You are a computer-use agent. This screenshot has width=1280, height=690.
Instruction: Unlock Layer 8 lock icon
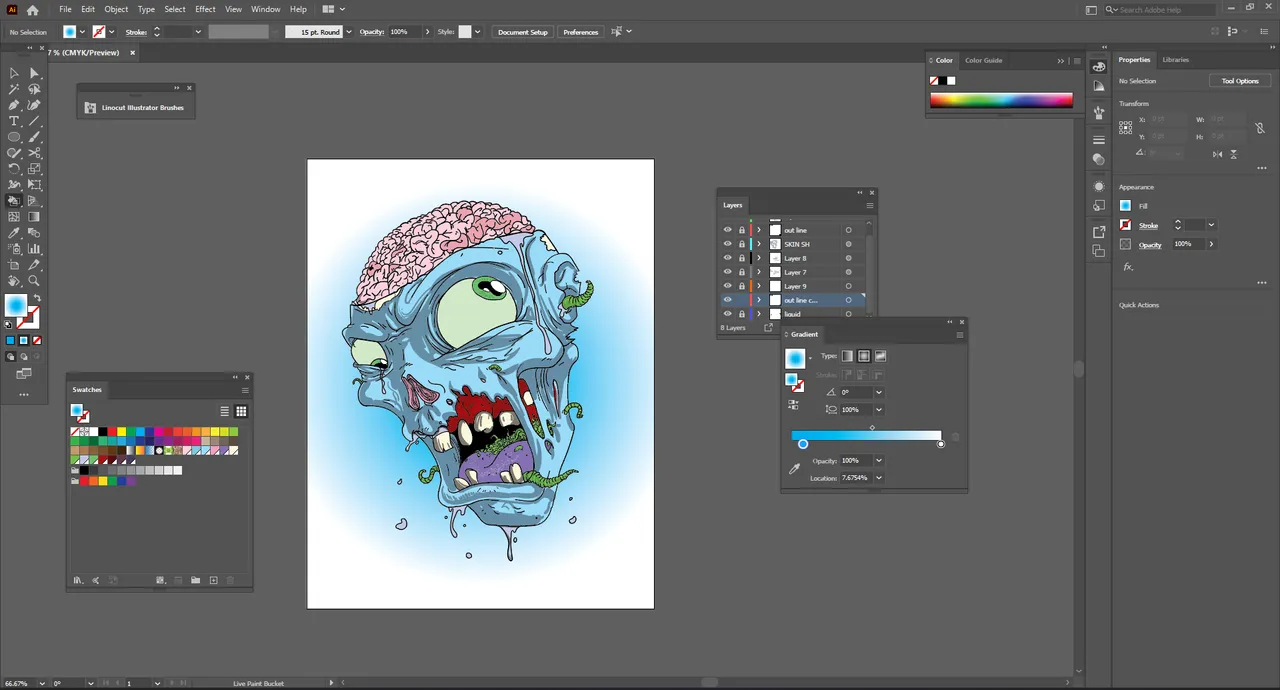(x=741, y=258)
